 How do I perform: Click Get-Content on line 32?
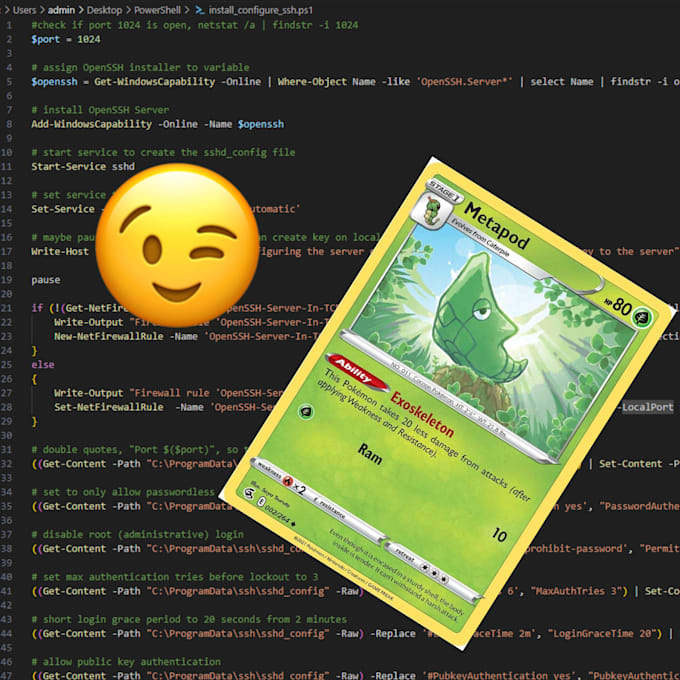pos(74,464)
